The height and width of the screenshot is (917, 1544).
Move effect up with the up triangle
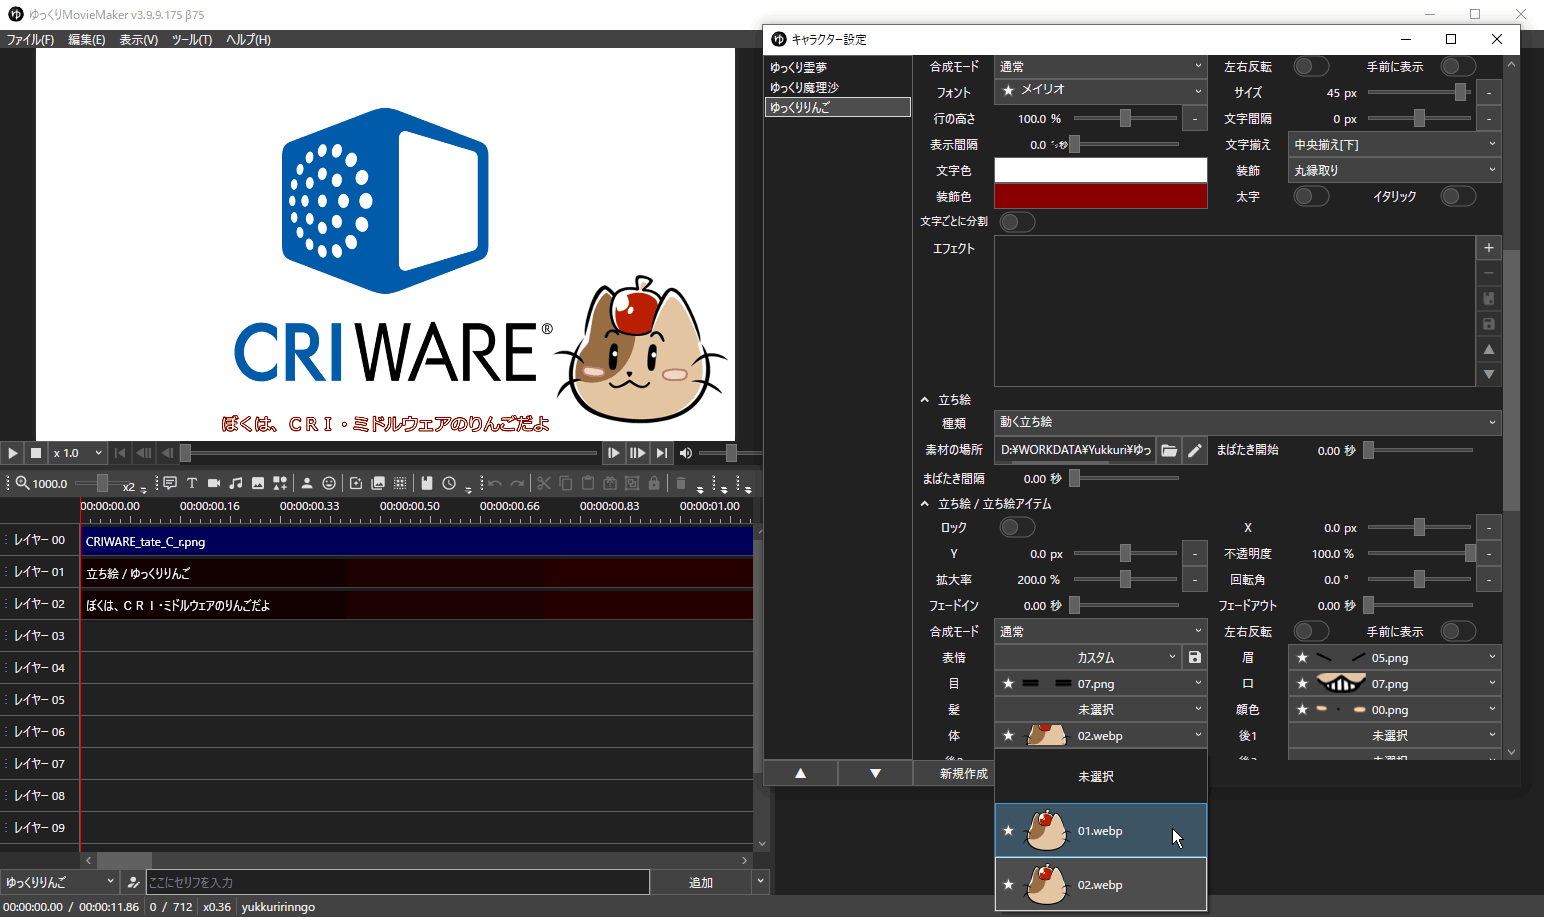coord(1489,349)
